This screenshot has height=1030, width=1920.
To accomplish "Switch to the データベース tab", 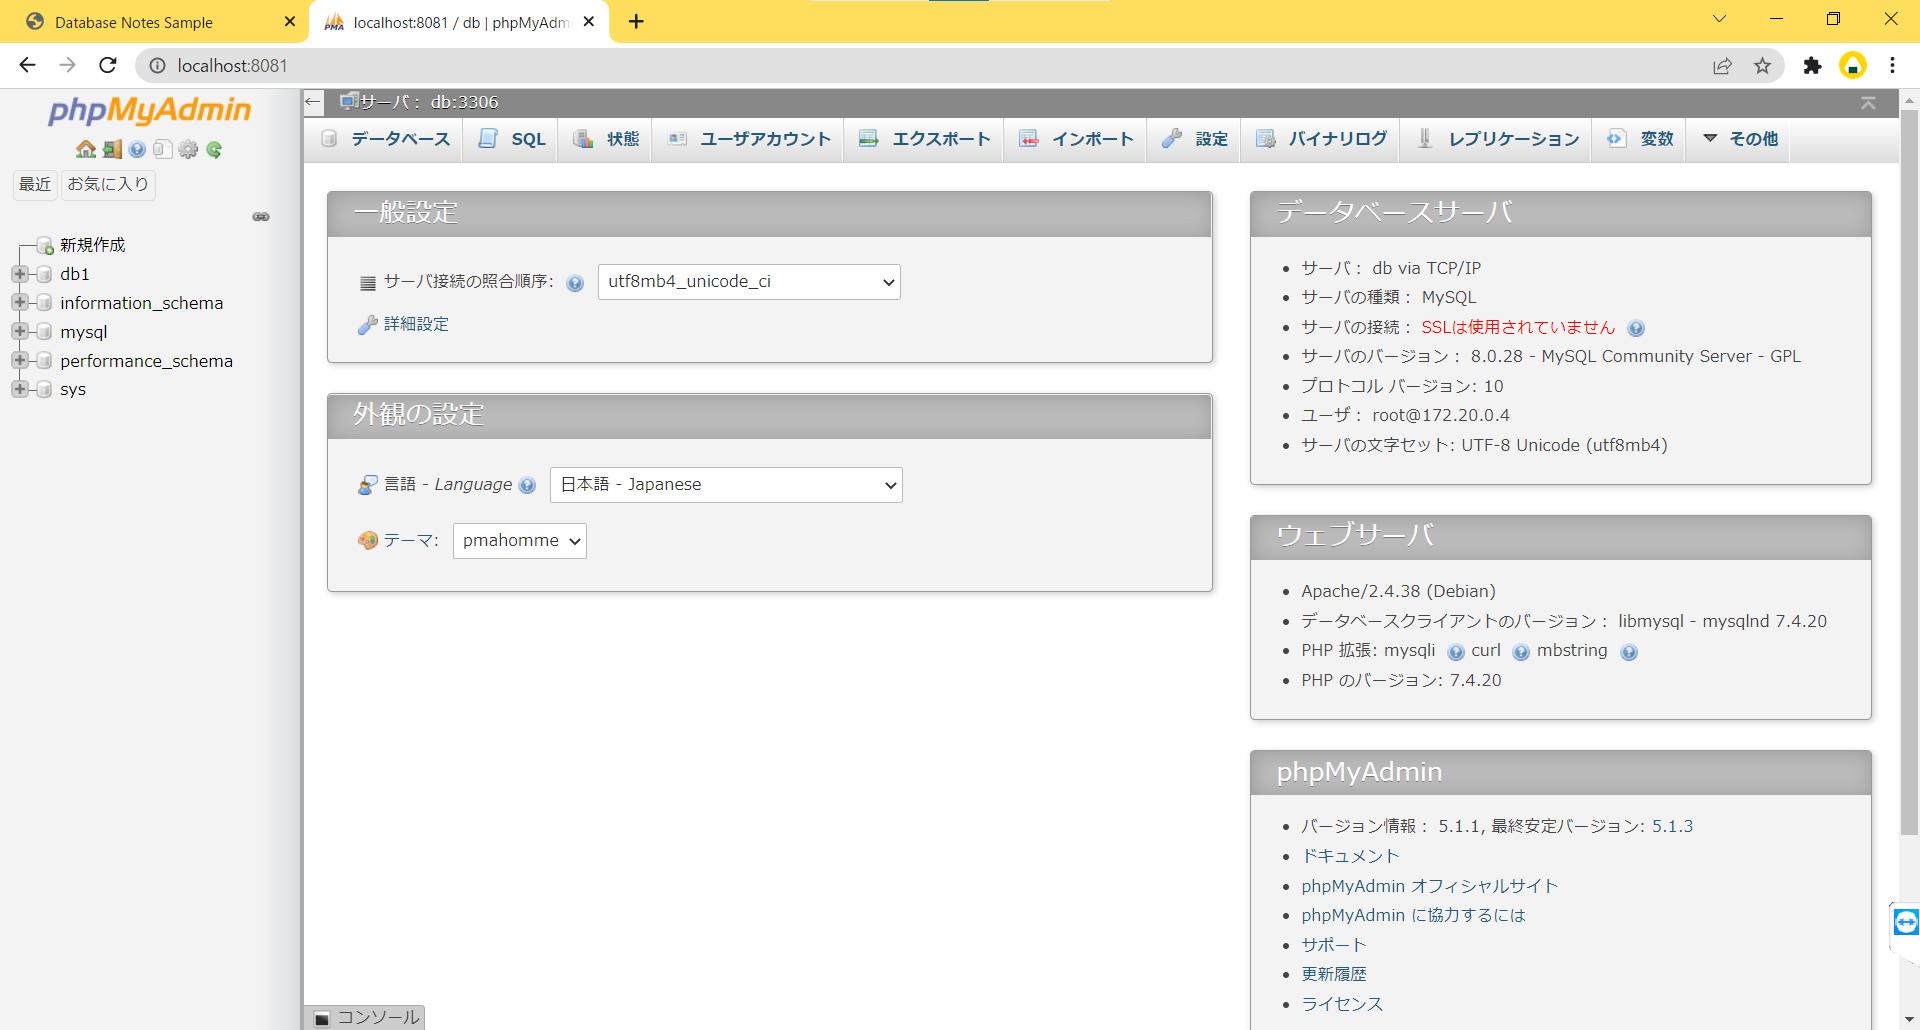I will (386, 139).
